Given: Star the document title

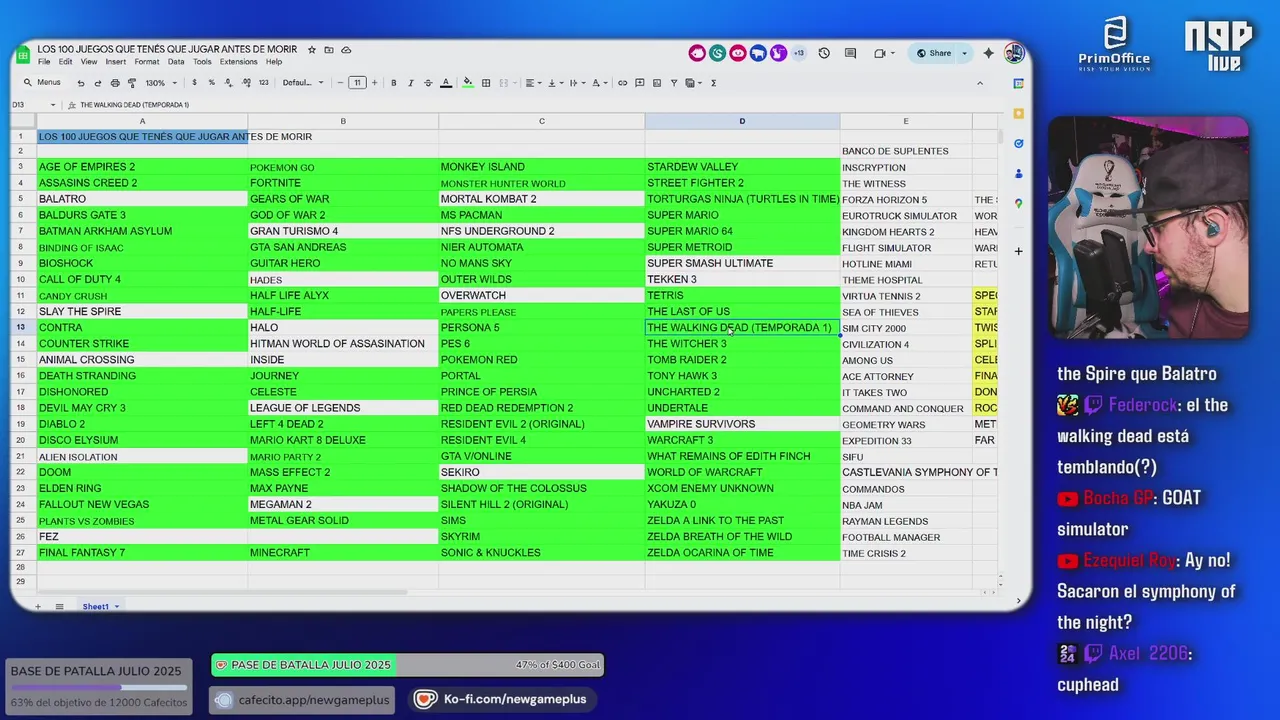Looking at the screenshot, I should click(312, 50).
